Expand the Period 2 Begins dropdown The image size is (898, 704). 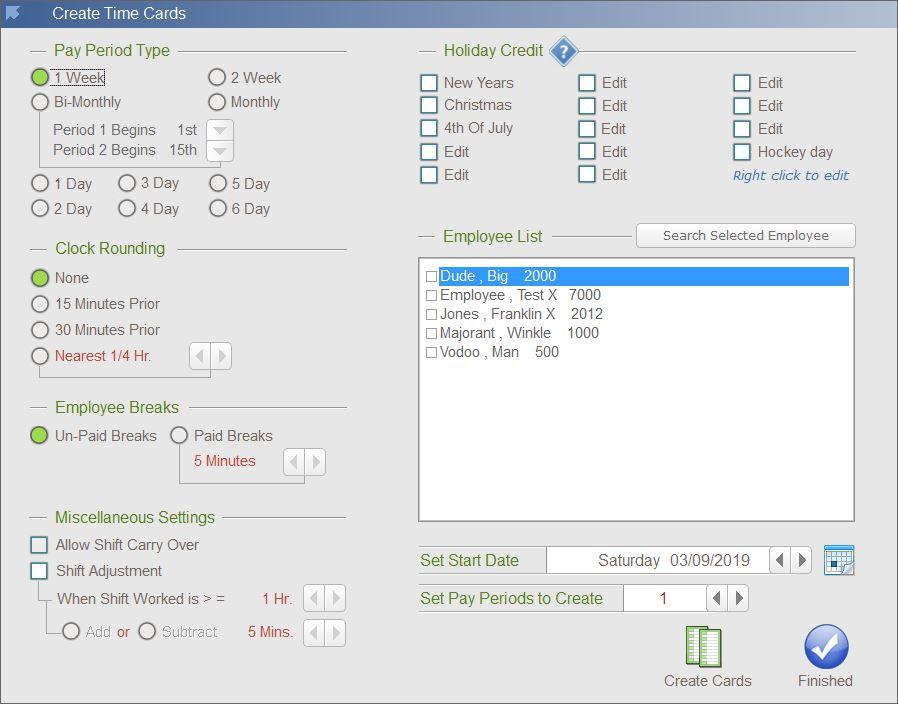pyautogui.click(x=219, y=151)
